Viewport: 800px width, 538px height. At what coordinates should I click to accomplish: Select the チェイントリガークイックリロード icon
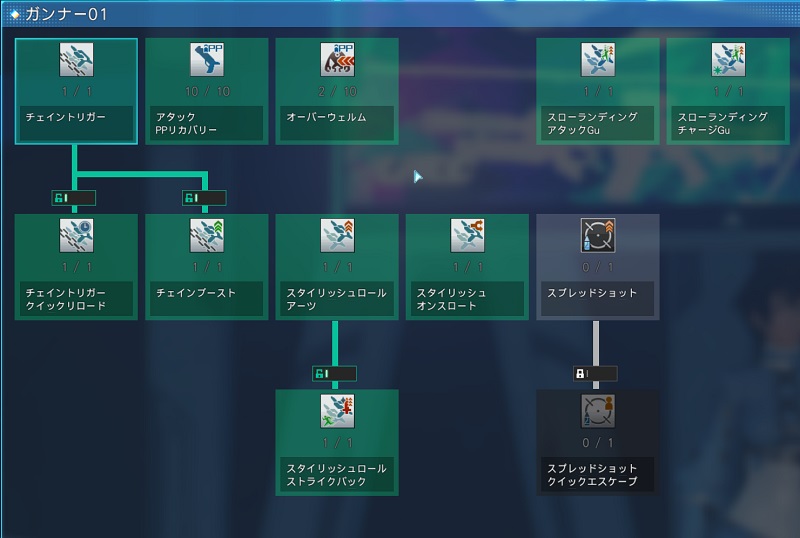pos(76,235)
